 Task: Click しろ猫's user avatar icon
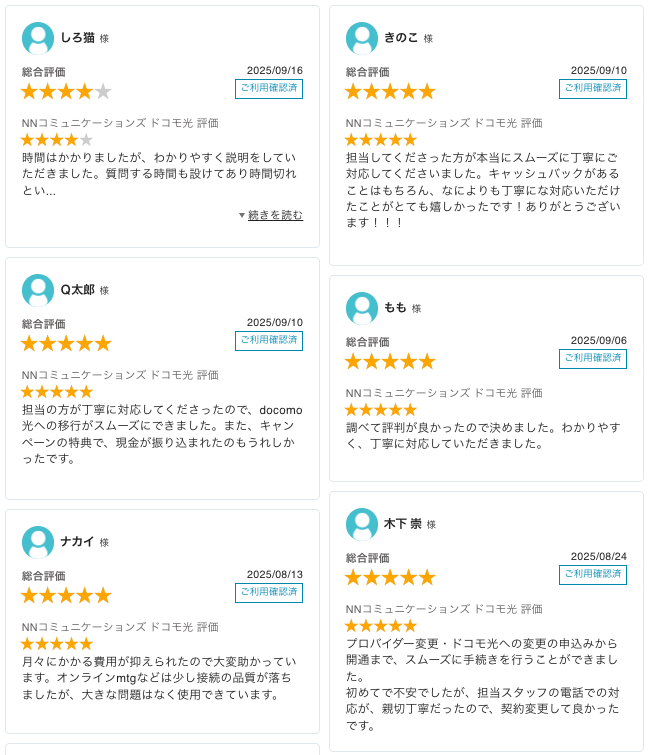click(x=38, y=38)
